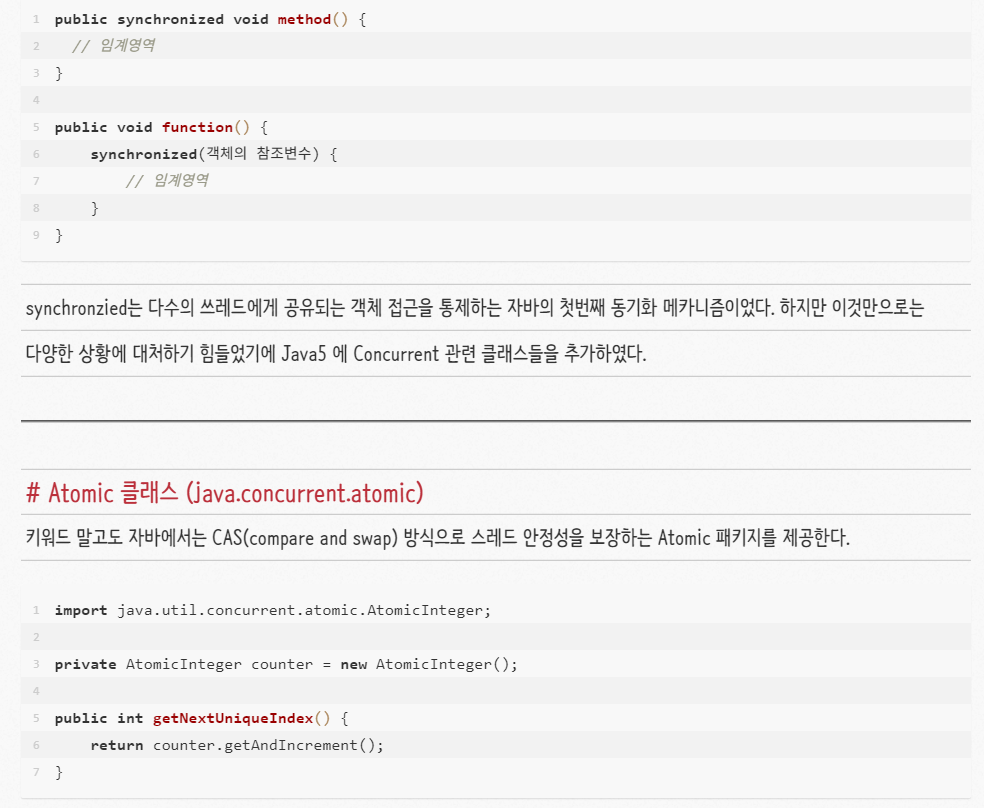Click the sentence starting '키워드 말고도 자바에서는 CAS'
The width and height of the screenshot is (984, 808).
click(437, 538)
